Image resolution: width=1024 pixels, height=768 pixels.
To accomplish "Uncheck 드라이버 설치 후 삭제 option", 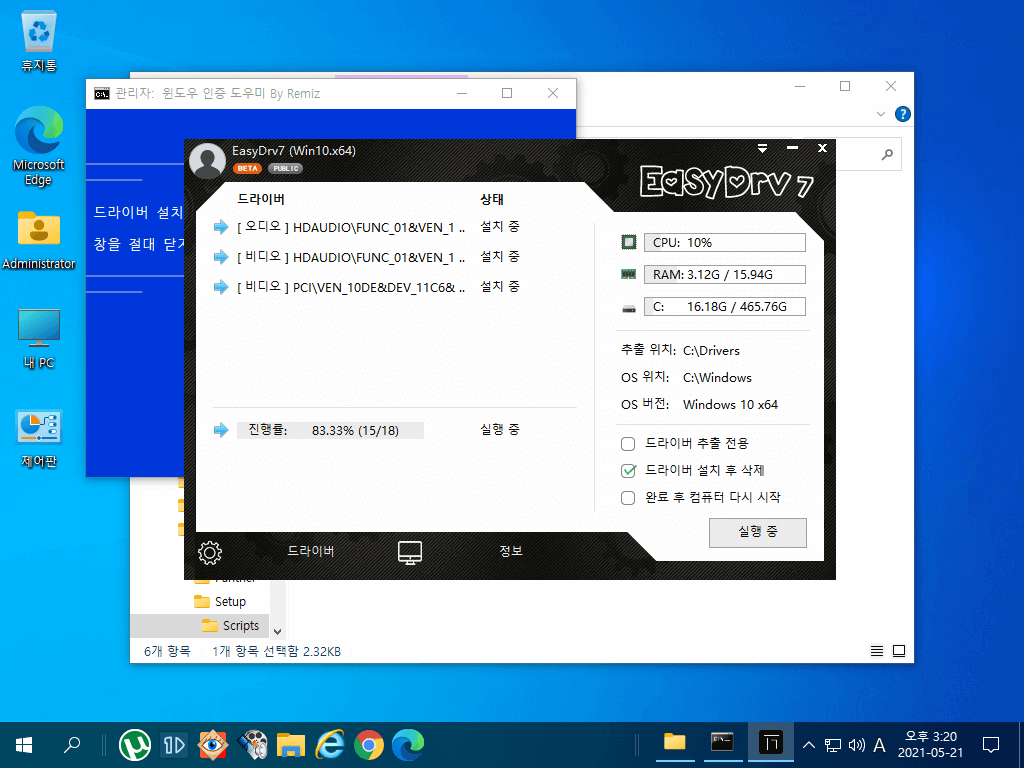I will [628, 471].
